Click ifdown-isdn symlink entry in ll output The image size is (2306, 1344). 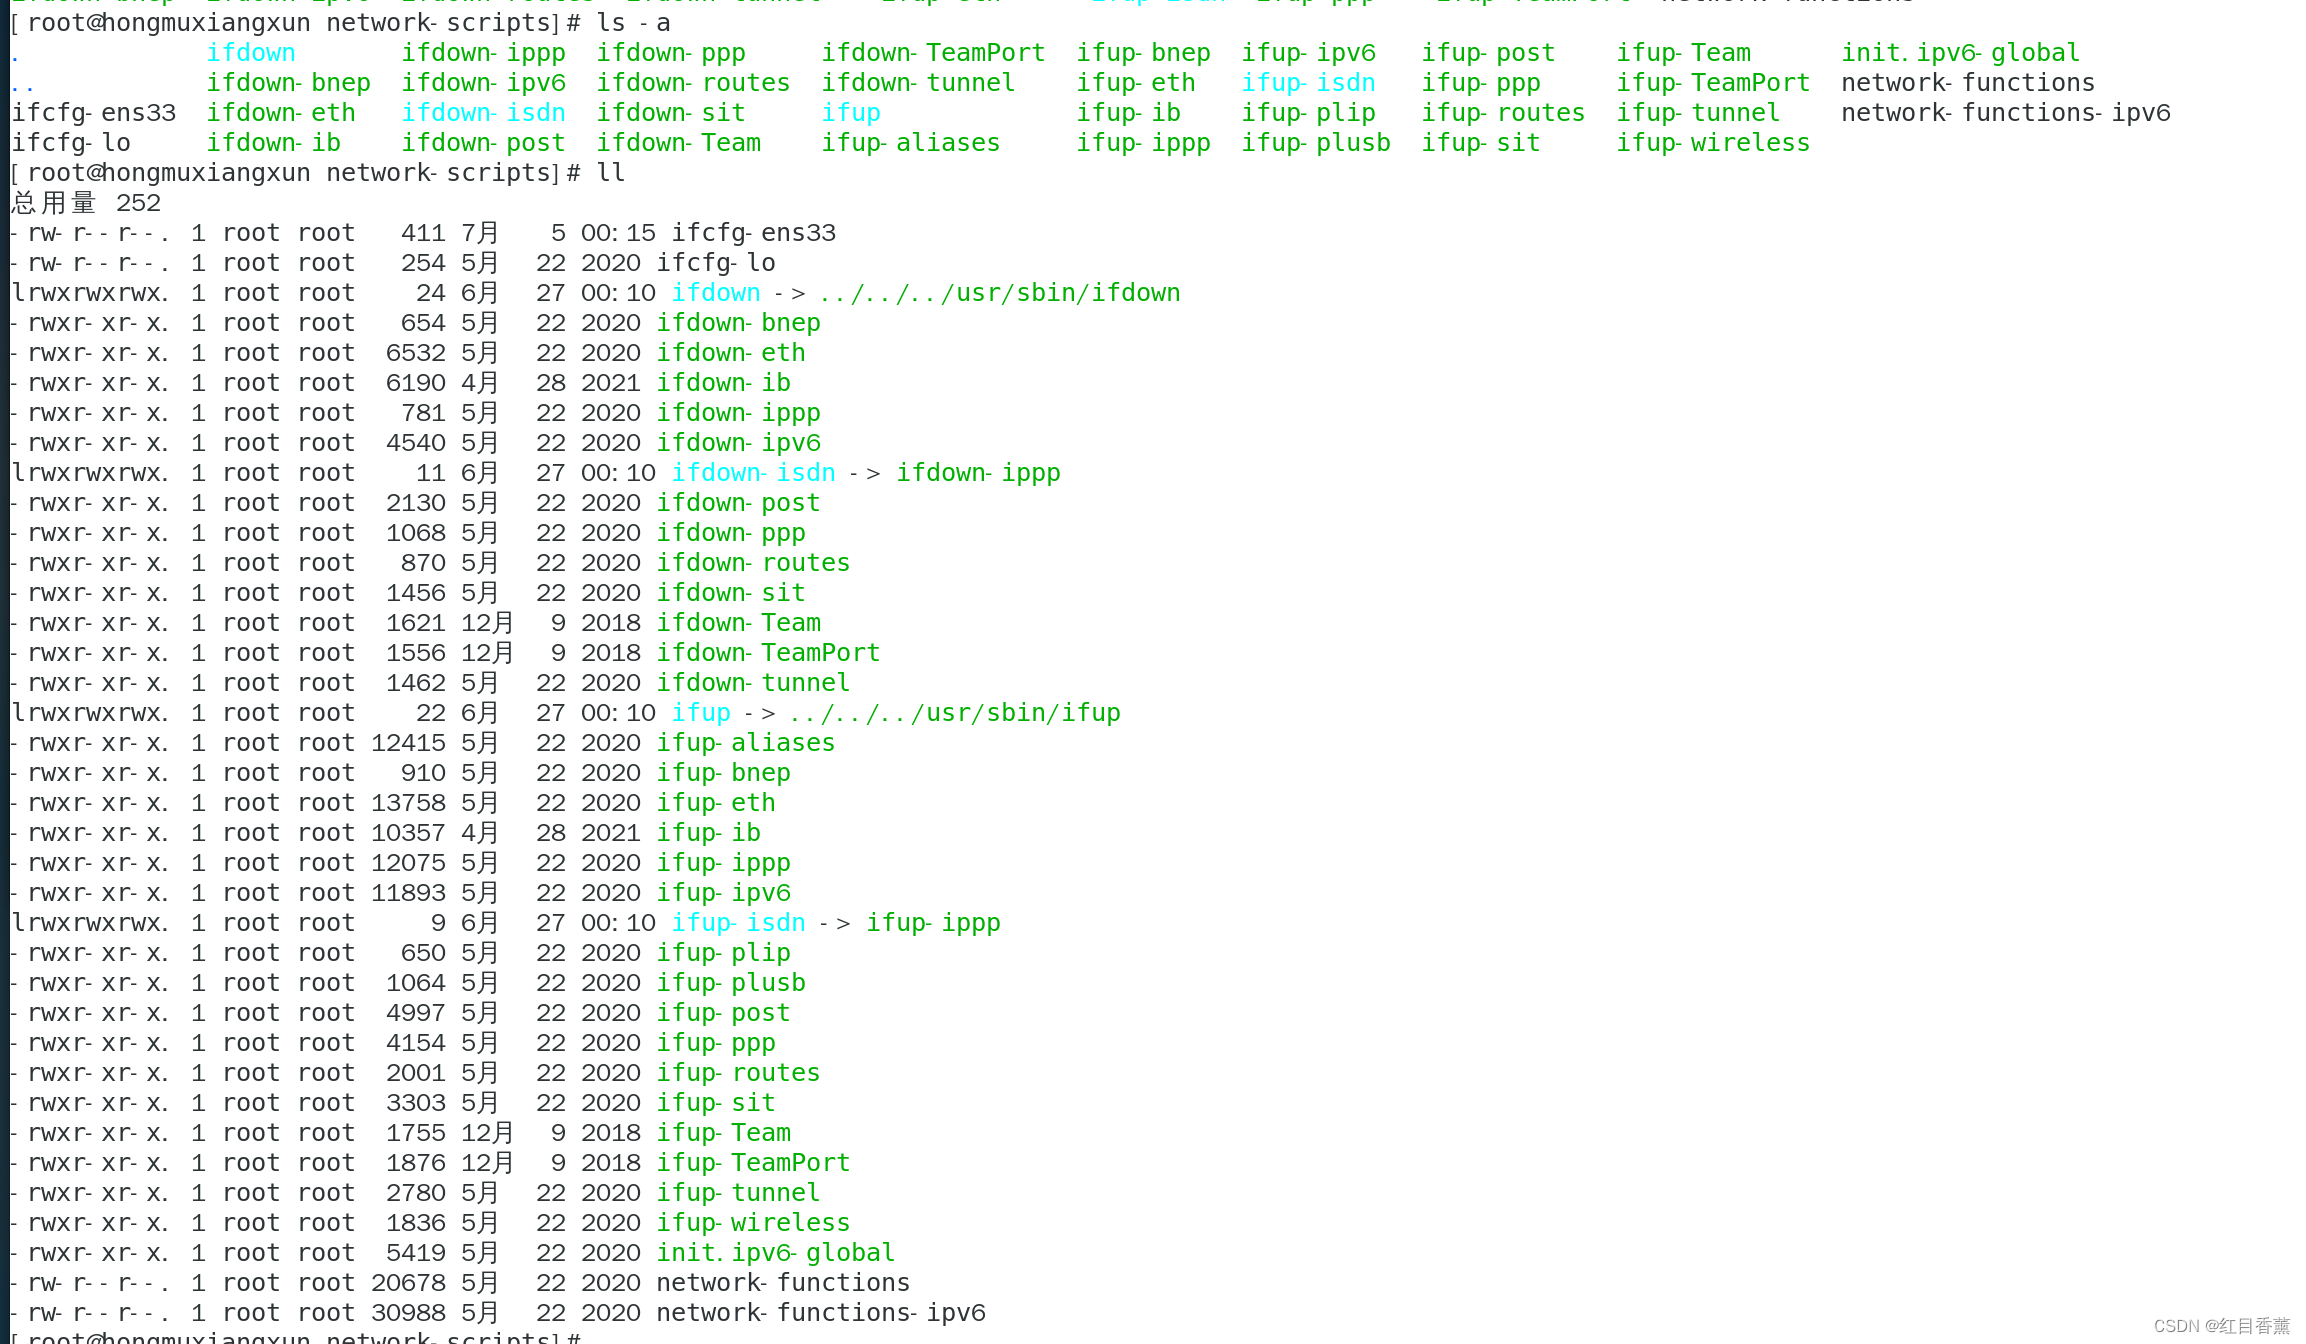click(752, 473)
